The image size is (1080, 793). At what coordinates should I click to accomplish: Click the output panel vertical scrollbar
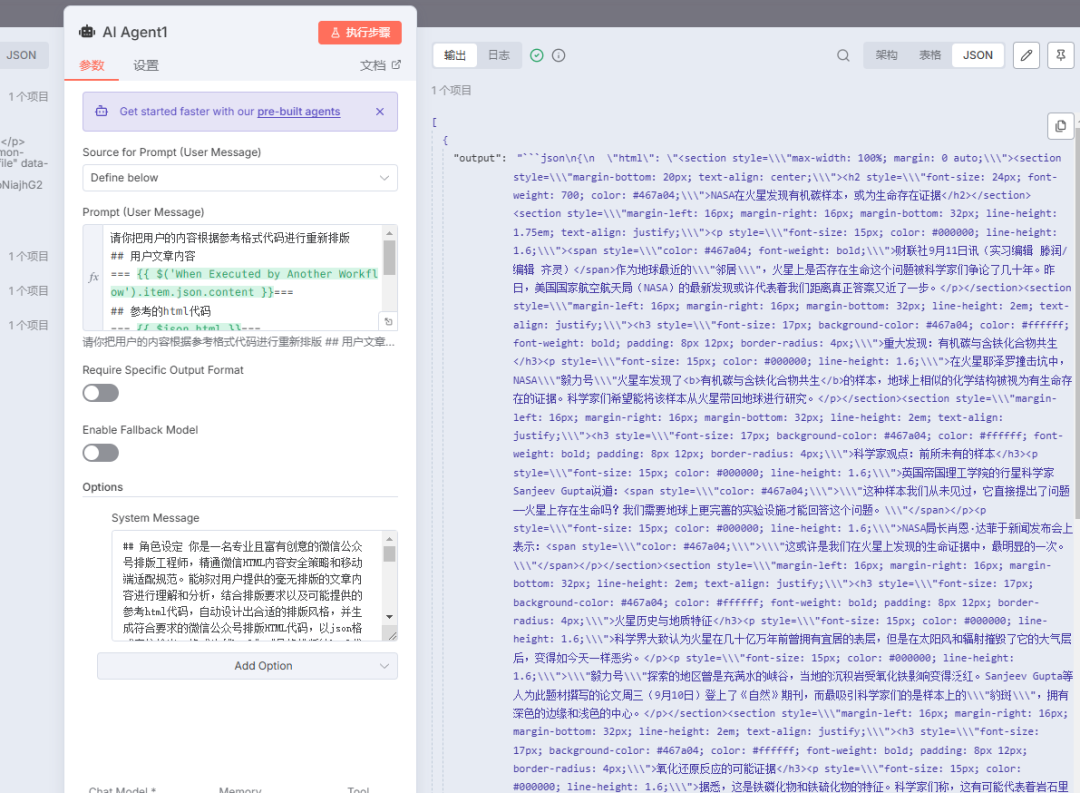(1077, 324)
